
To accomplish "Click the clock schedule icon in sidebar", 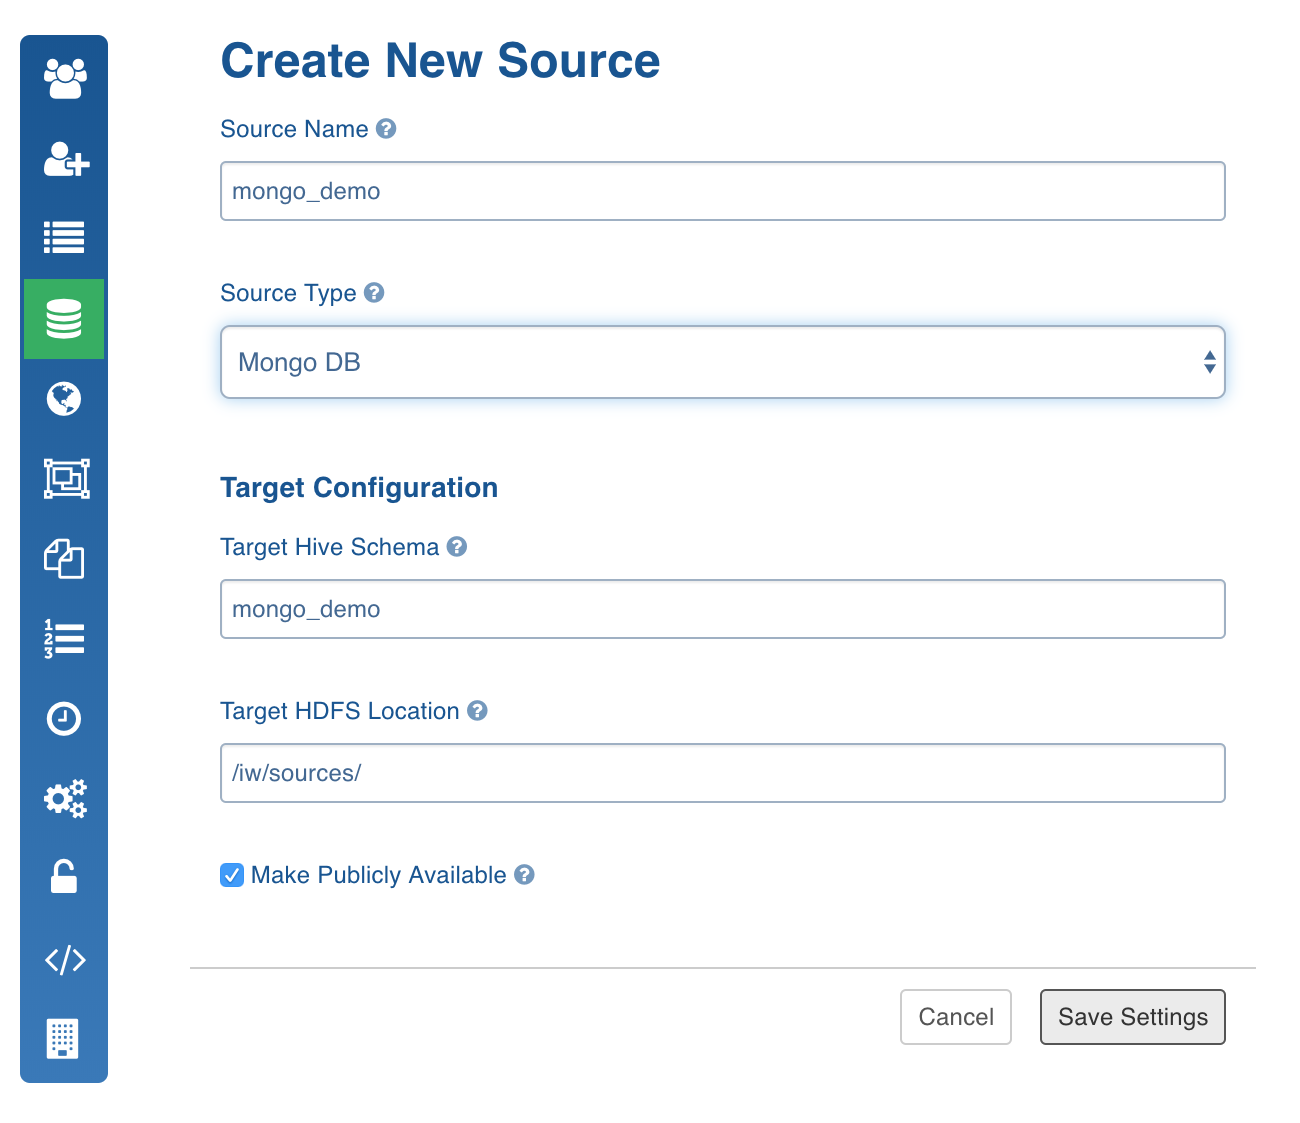I will [x=64, y=719].
